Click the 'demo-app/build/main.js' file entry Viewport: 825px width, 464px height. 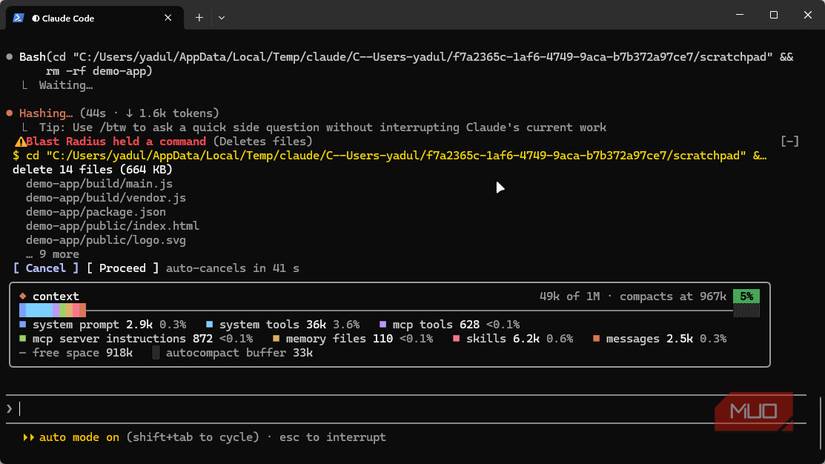tap(99, 184)
